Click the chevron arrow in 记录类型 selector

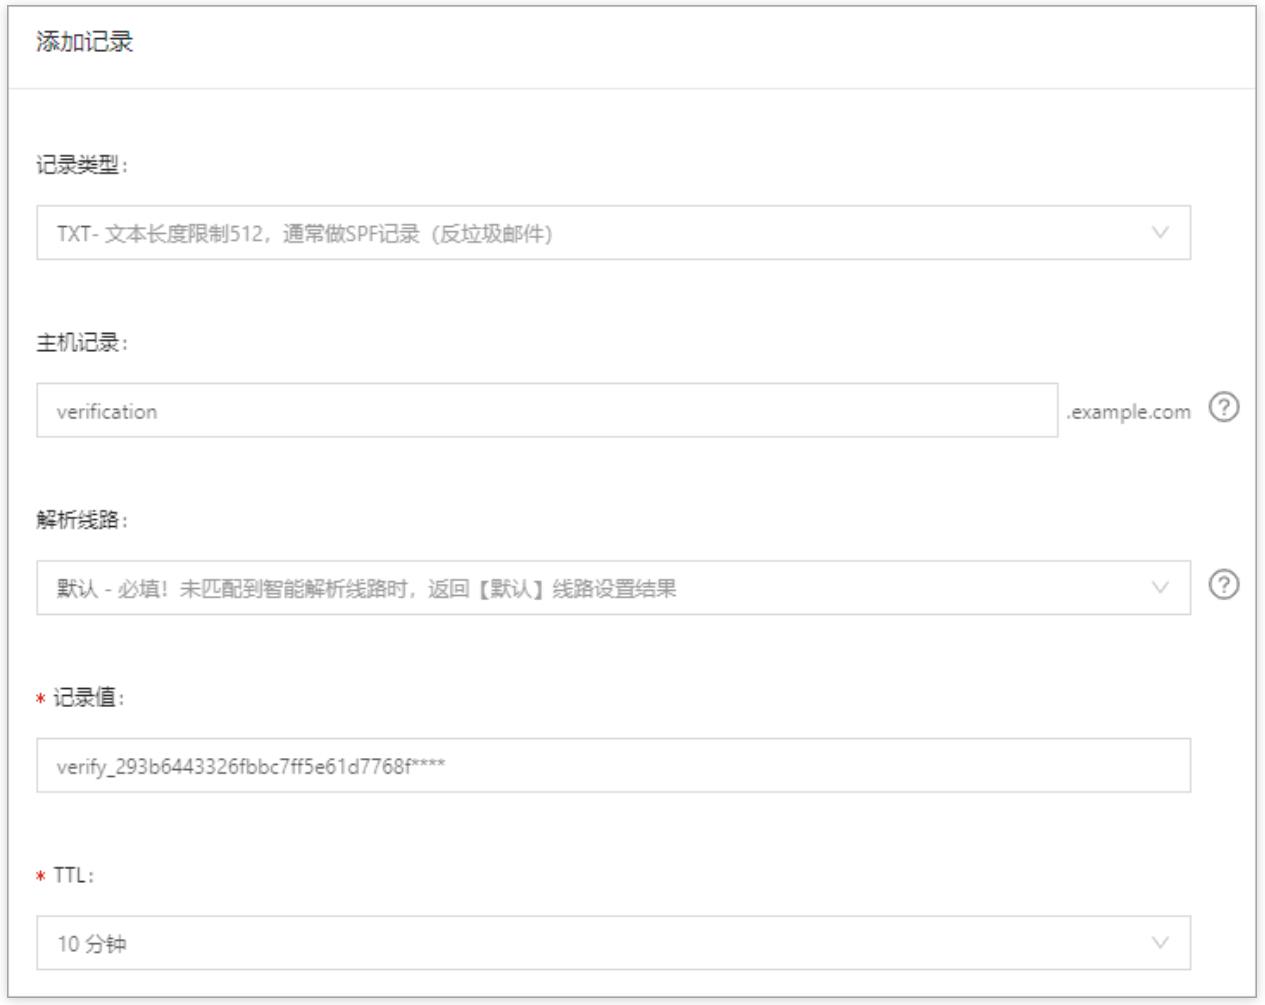click(1159, 233)
